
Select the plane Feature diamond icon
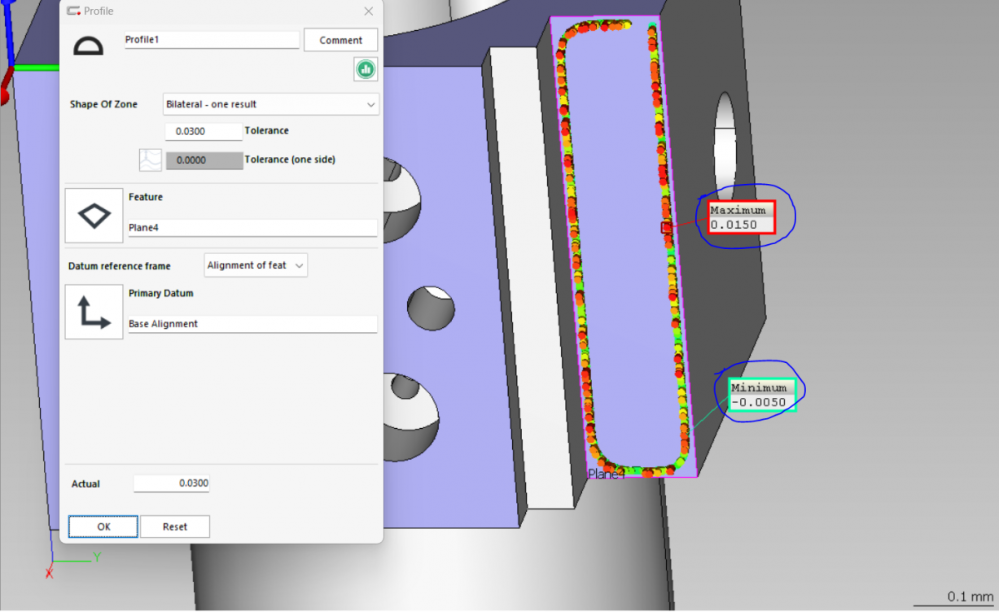94,215
